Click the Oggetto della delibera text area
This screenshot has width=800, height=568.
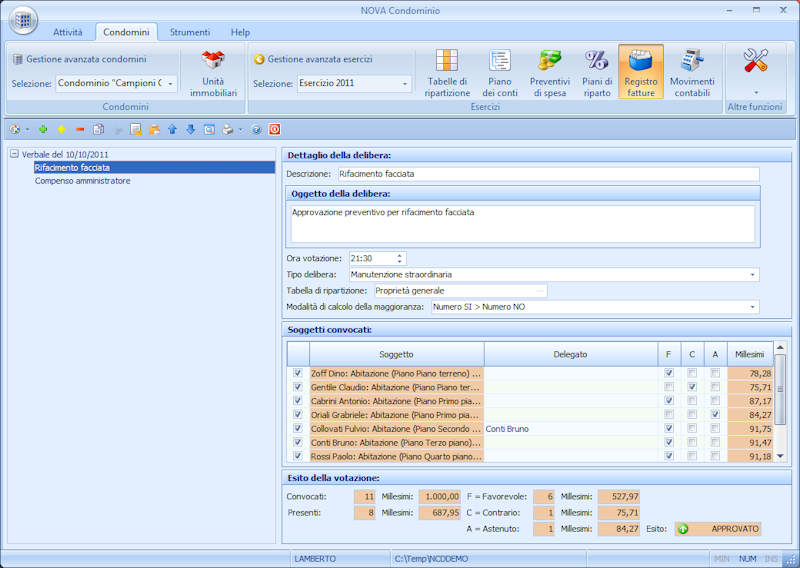[x=523, y=224]
